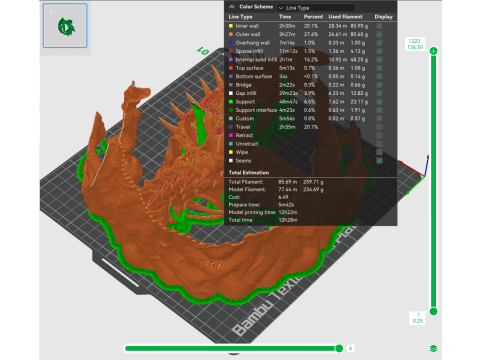Click the Total Estimation heading
The height and width of the screenshot is (360, 480).
click(x=249, y=173)
